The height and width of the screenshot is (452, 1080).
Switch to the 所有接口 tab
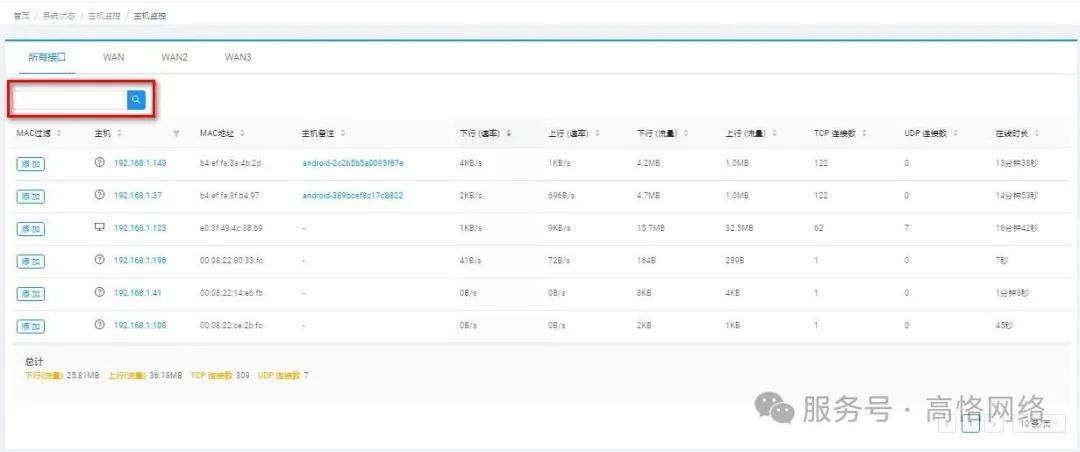click(x=47, y=57)
